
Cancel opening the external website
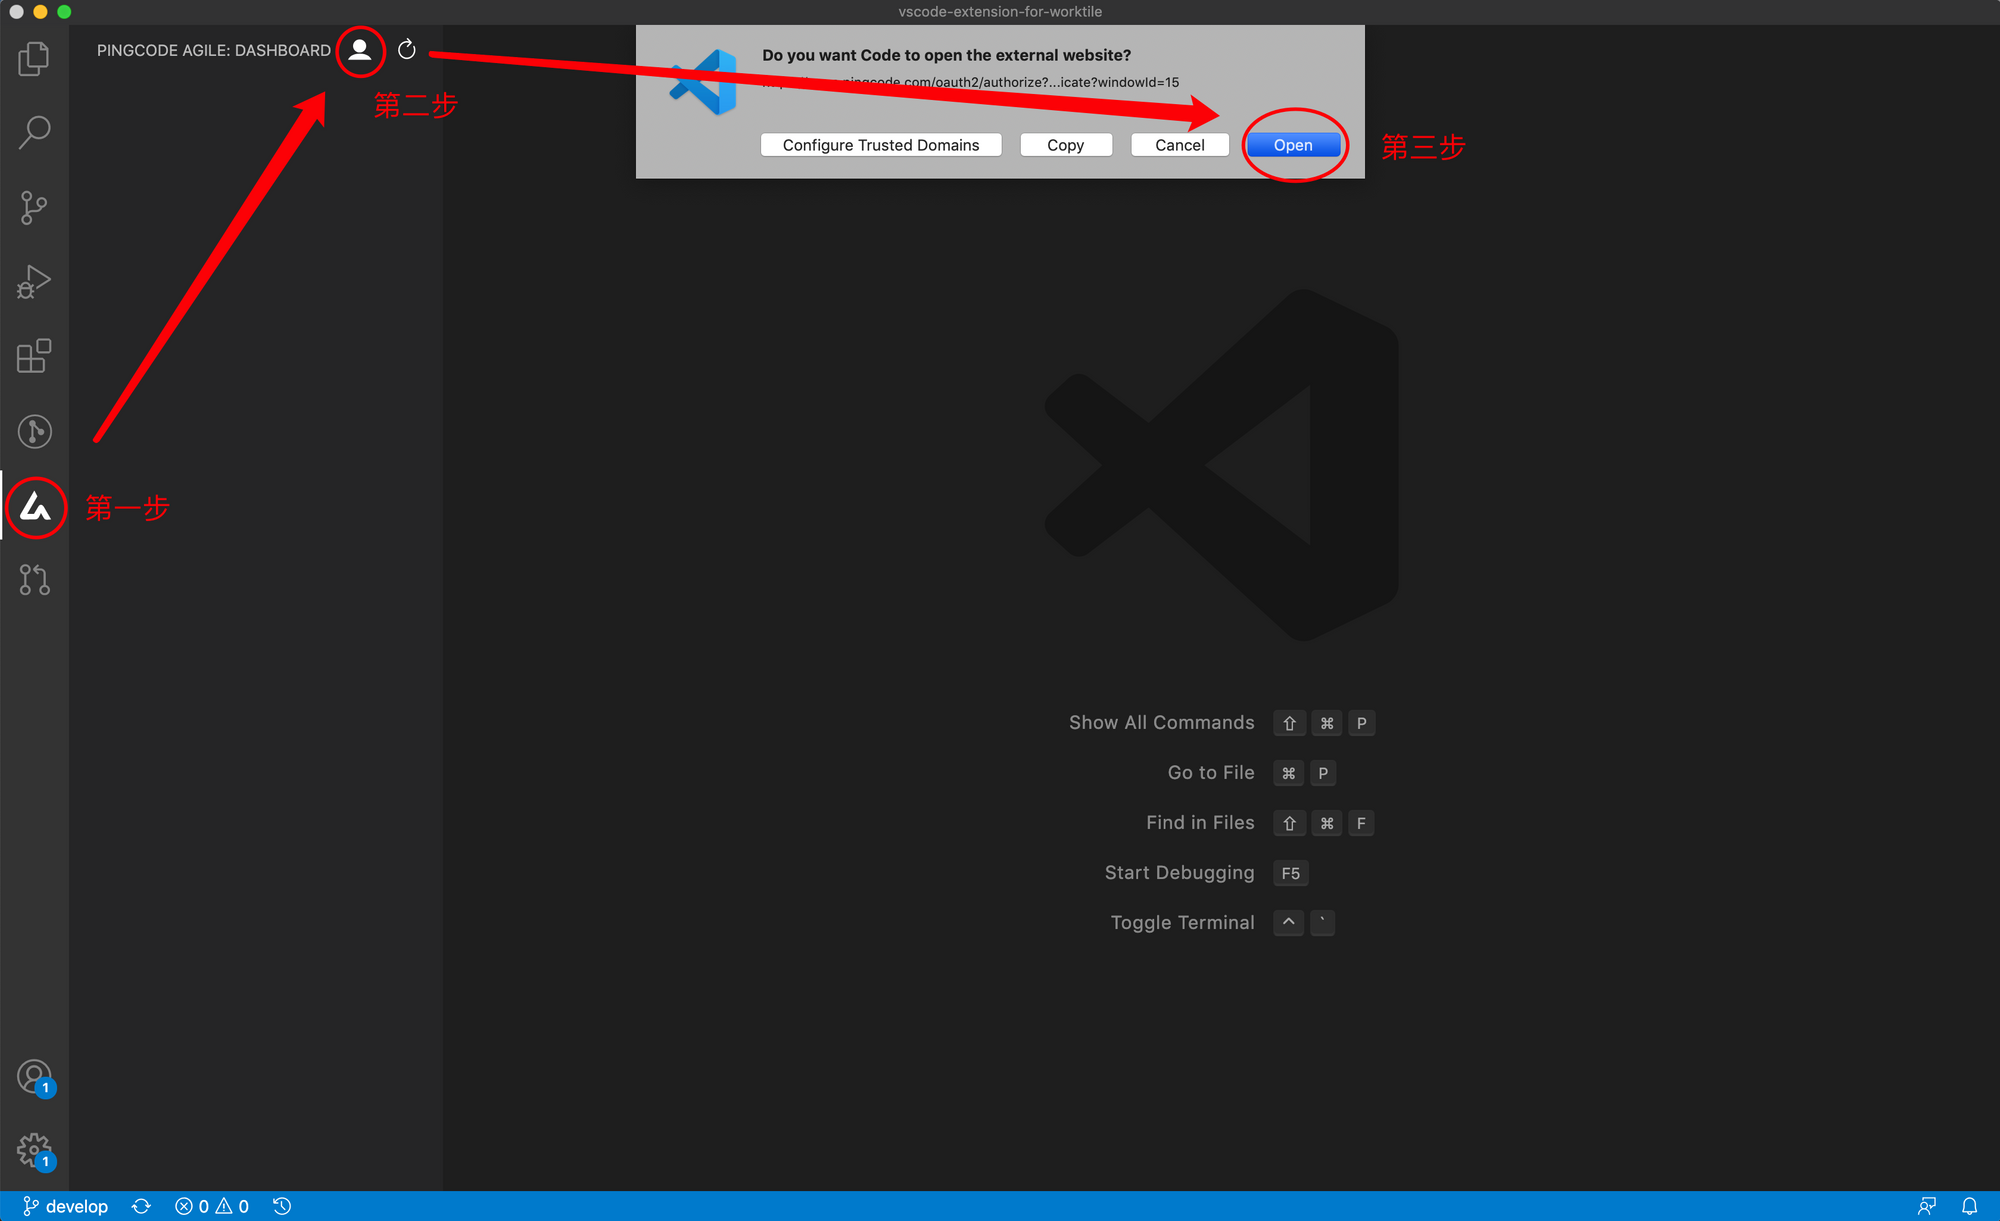point(1180,145)
